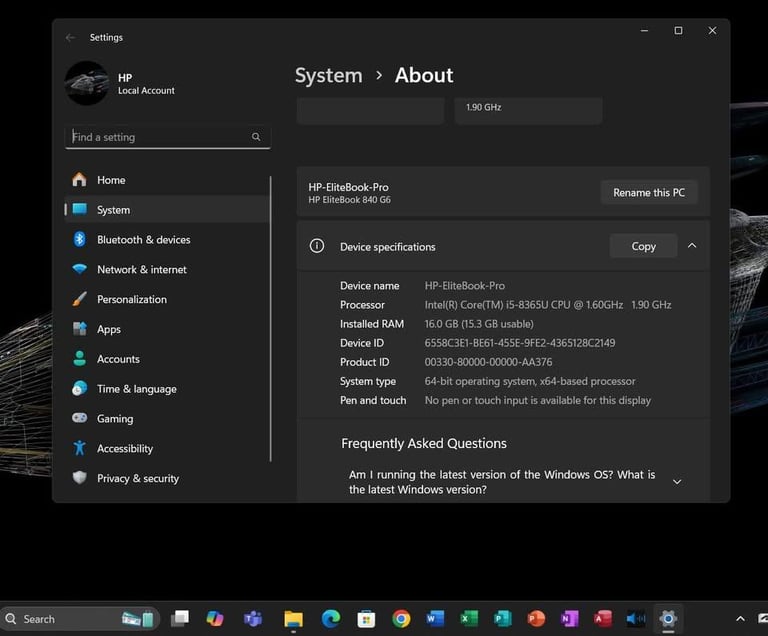Screen dimensions: 768x636
Task: Select Gaming in the sidebar
Action: (x=167, y=419)
